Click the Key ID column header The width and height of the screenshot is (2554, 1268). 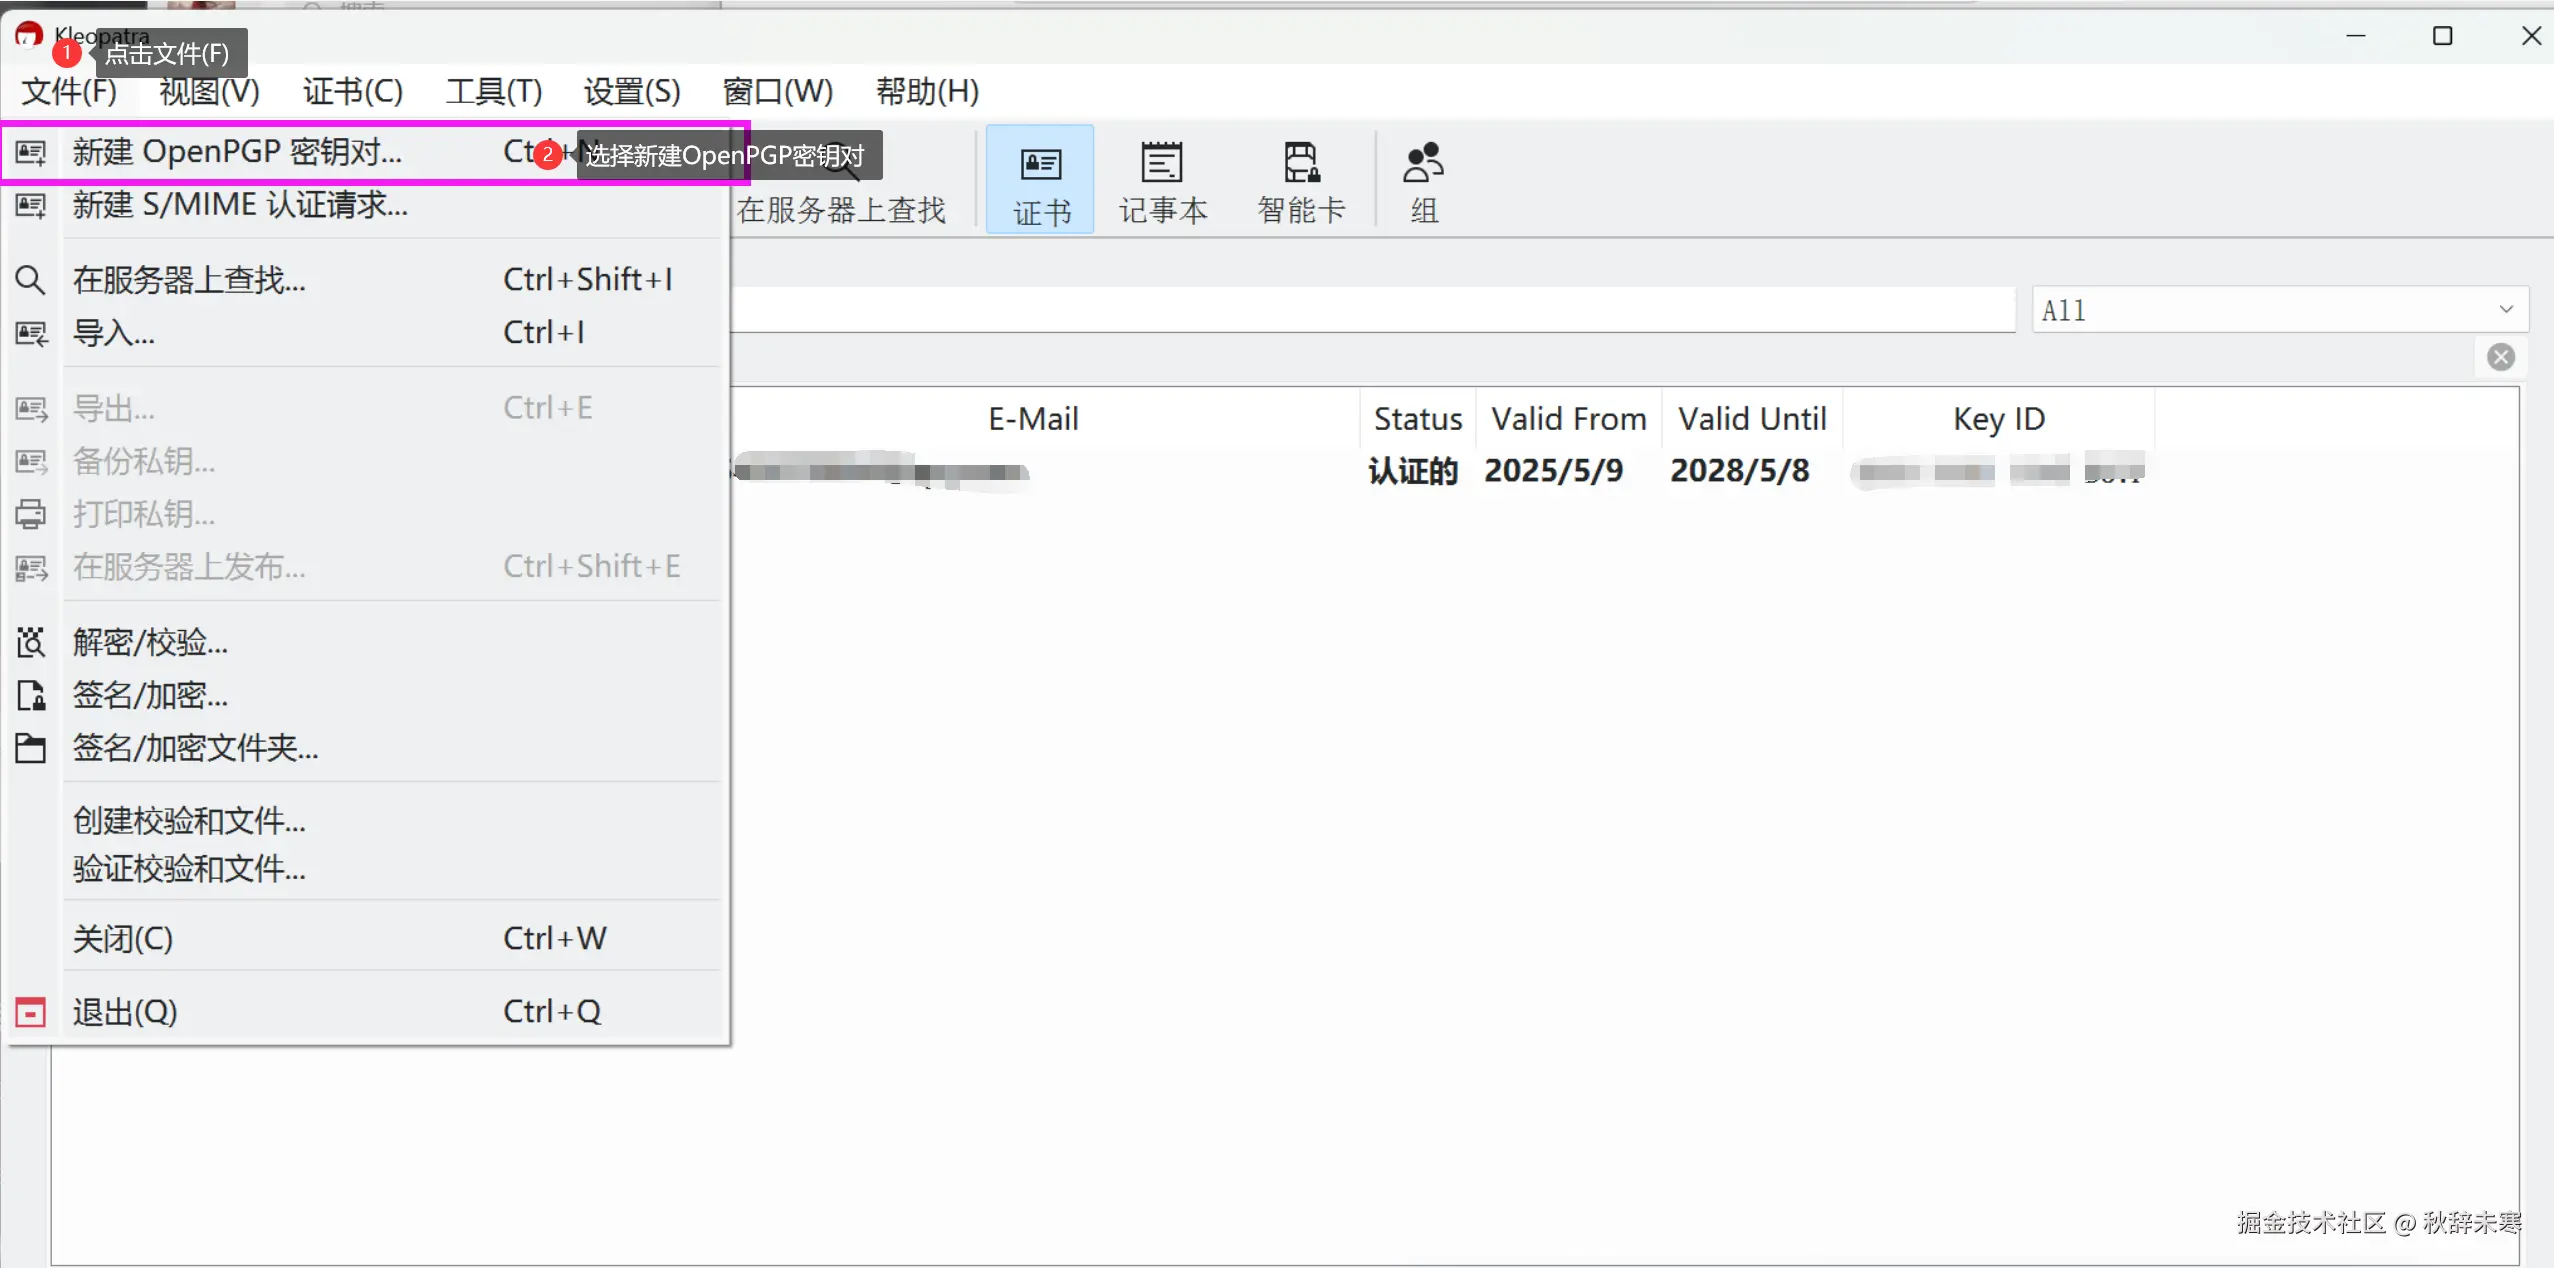(1998, 418)
